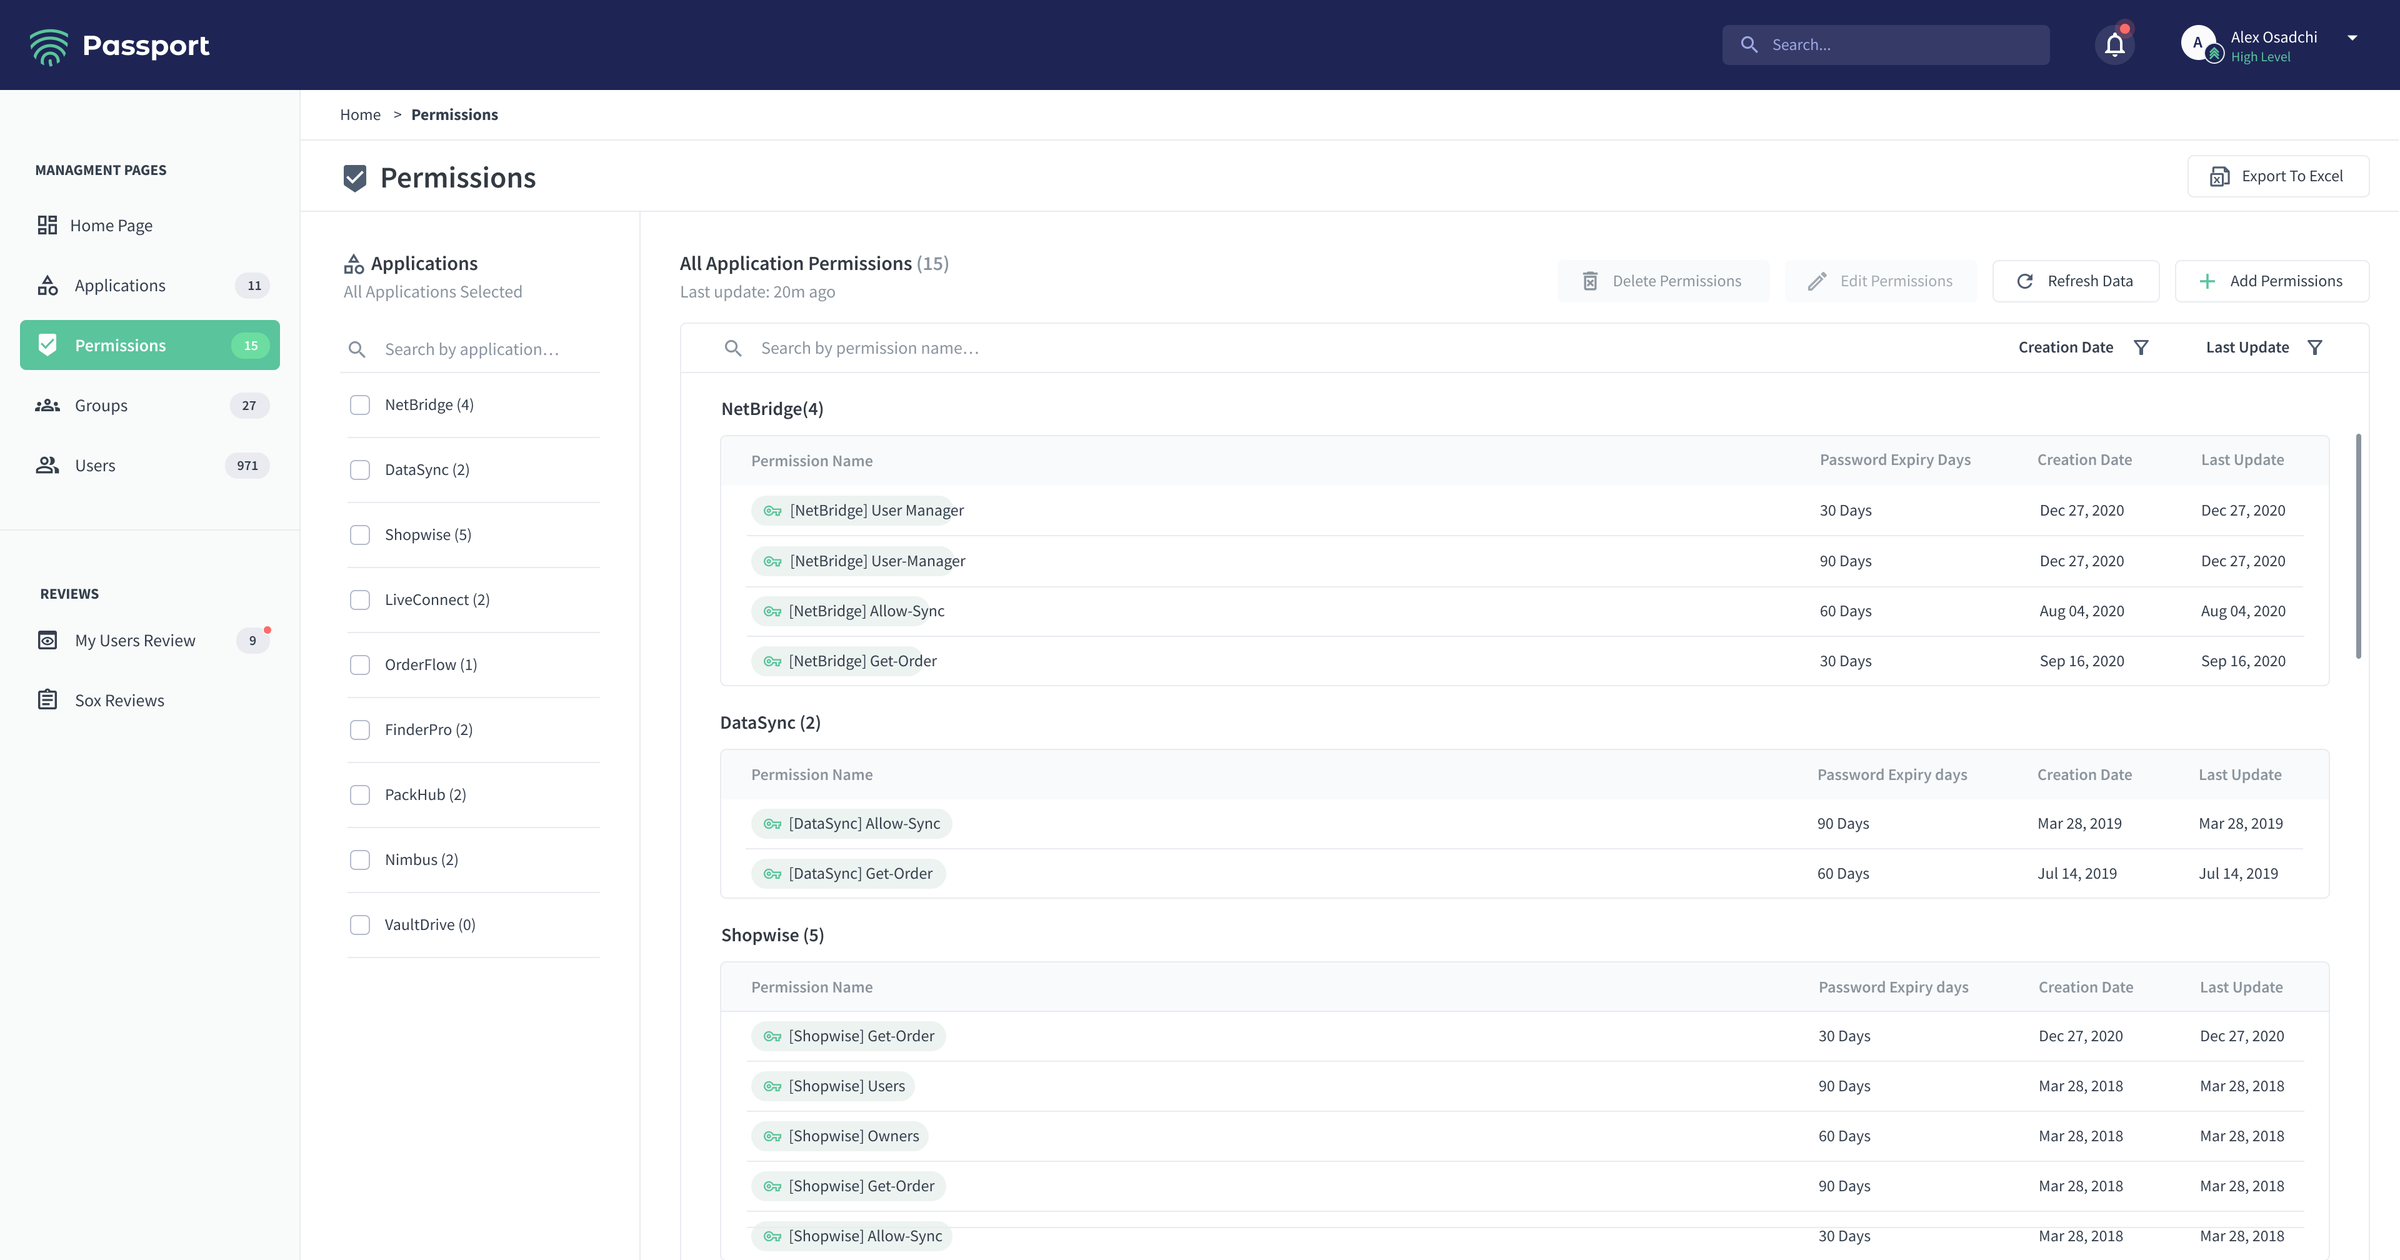Click the Groups people icon

[x=47, y=405]
